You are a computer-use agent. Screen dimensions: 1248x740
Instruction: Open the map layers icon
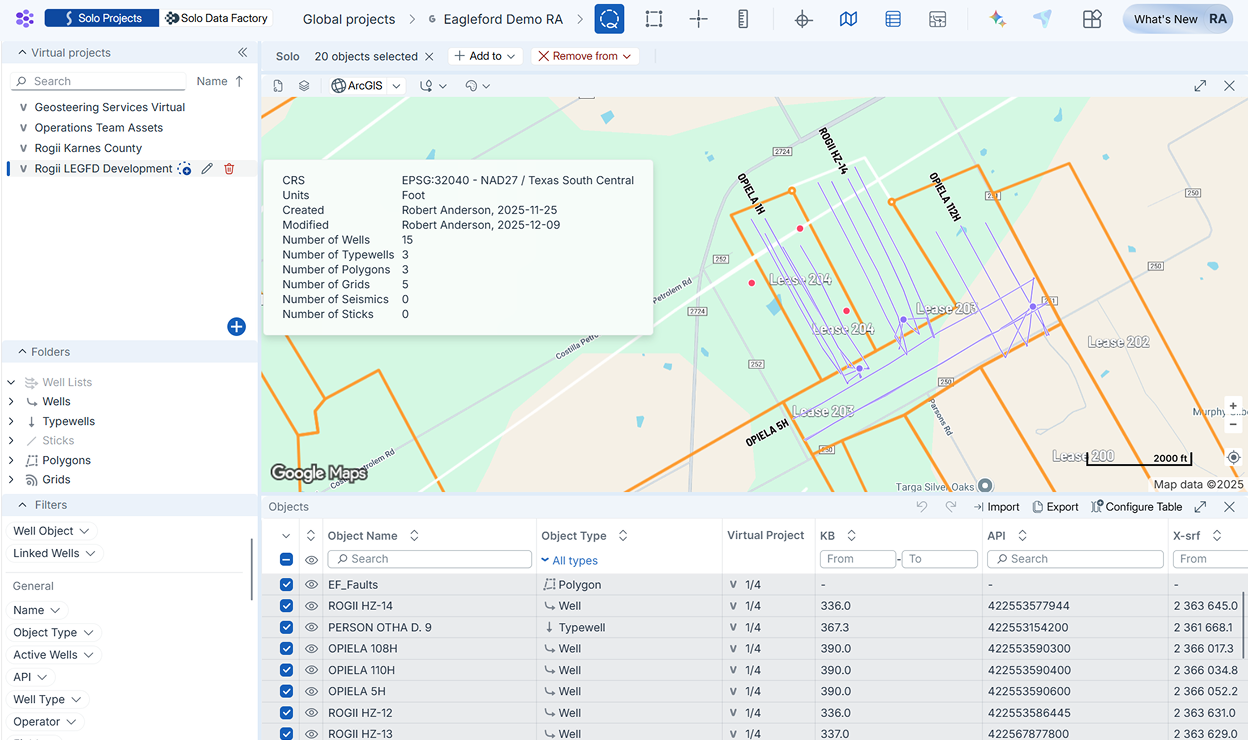coord(304,86)
